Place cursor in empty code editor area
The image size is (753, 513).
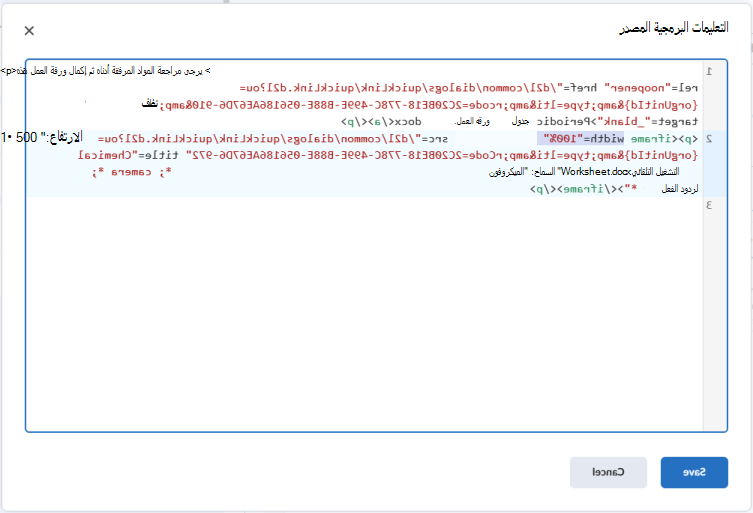tap(364, 312)
